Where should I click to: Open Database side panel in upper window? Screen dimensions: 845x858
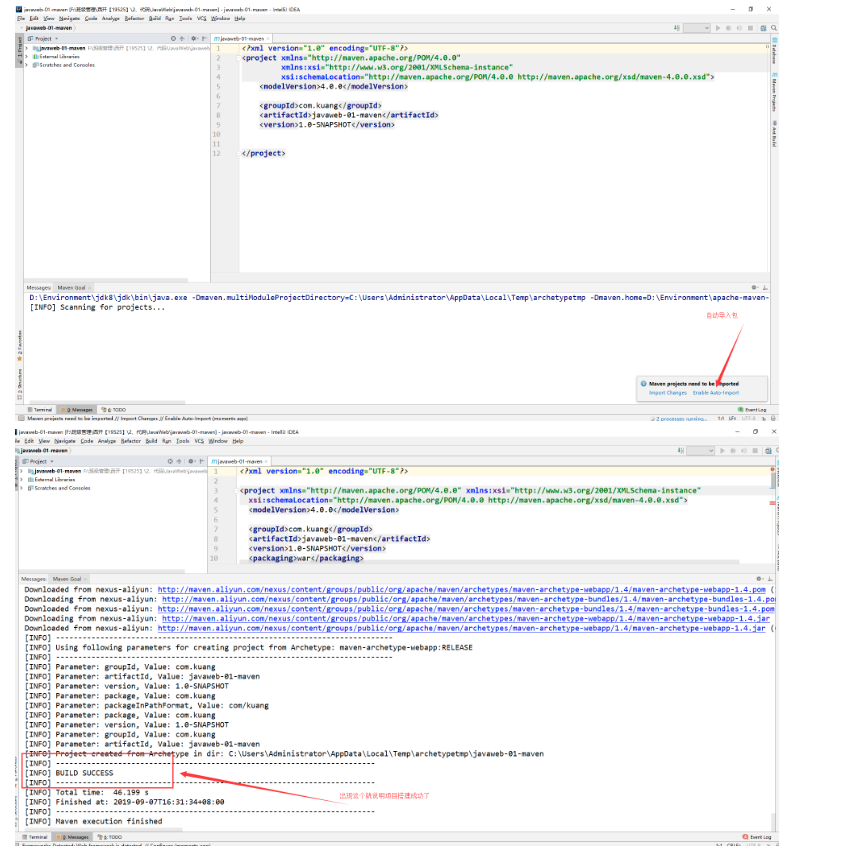click(774, 51)
